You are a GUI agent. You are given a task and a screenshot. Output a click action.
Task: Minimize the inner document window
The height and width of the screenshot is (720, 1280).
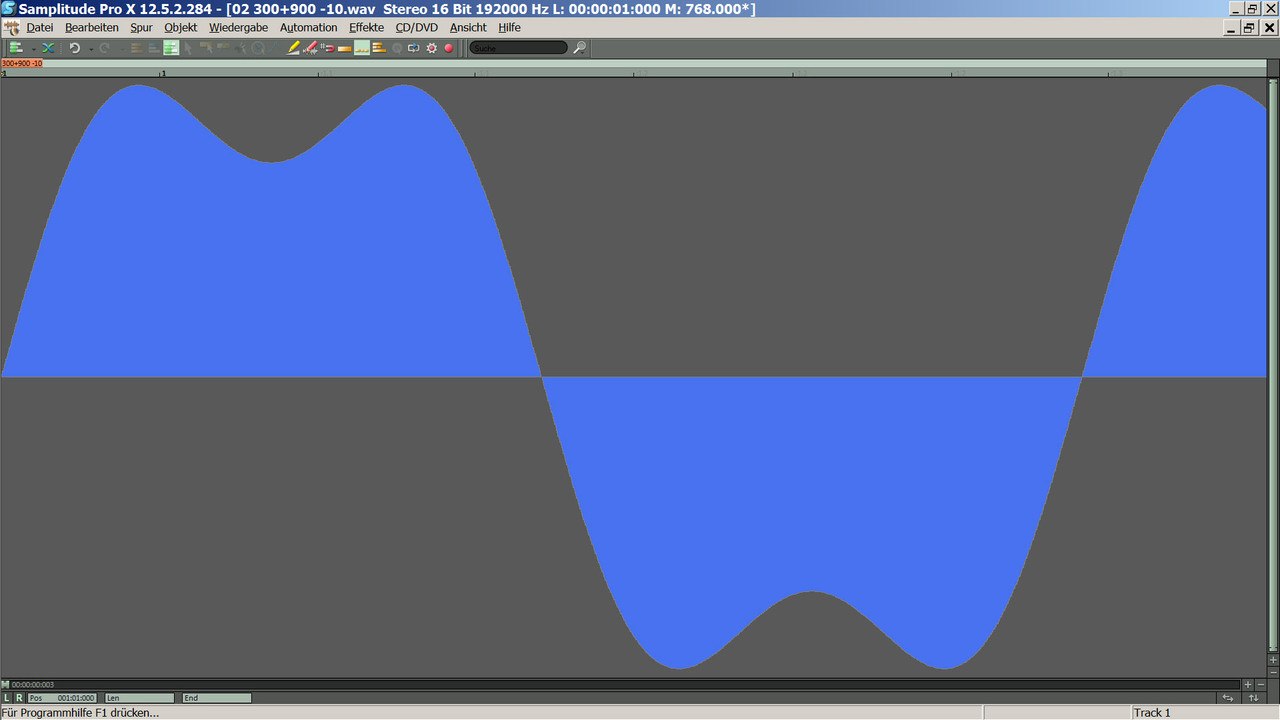[1232, 28]
